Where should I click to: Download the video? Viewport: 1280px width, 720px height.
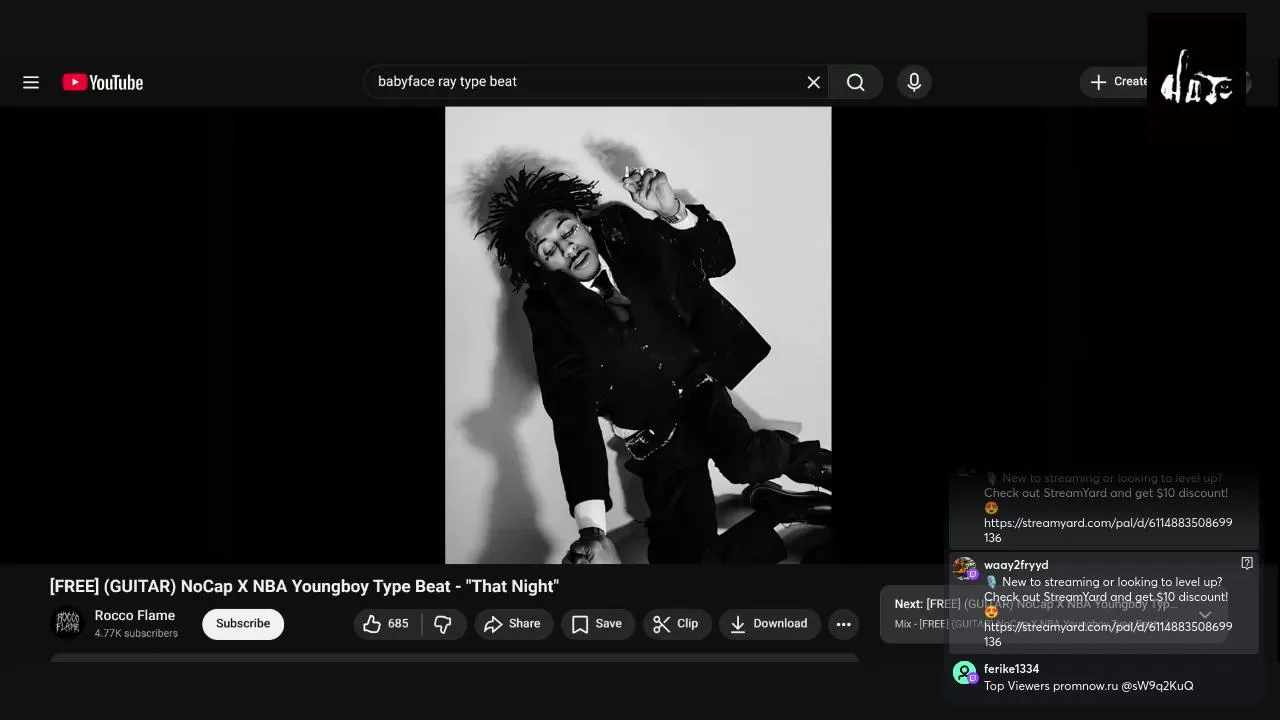(769, 624)
